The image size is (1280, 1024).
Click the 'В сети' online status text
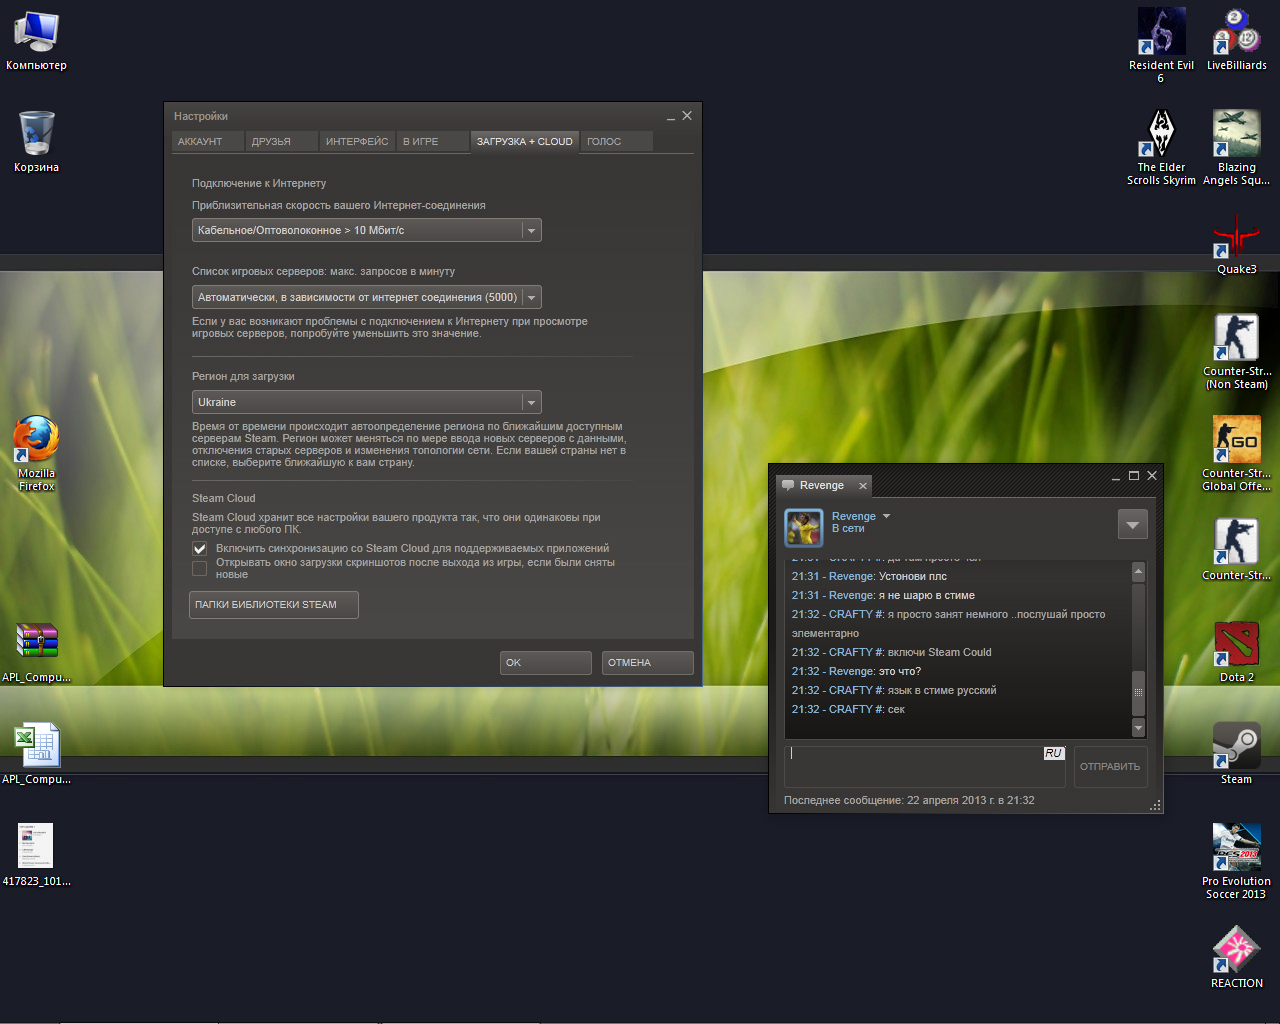[x=848, y=528]
